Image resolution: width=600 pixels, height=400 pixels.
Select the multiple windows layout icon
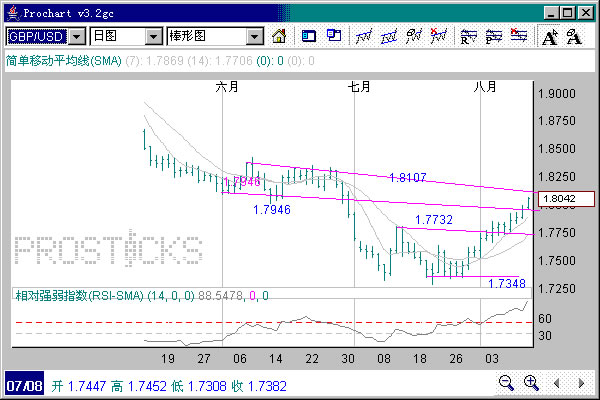pyautogui.click(x=334, y=36)
